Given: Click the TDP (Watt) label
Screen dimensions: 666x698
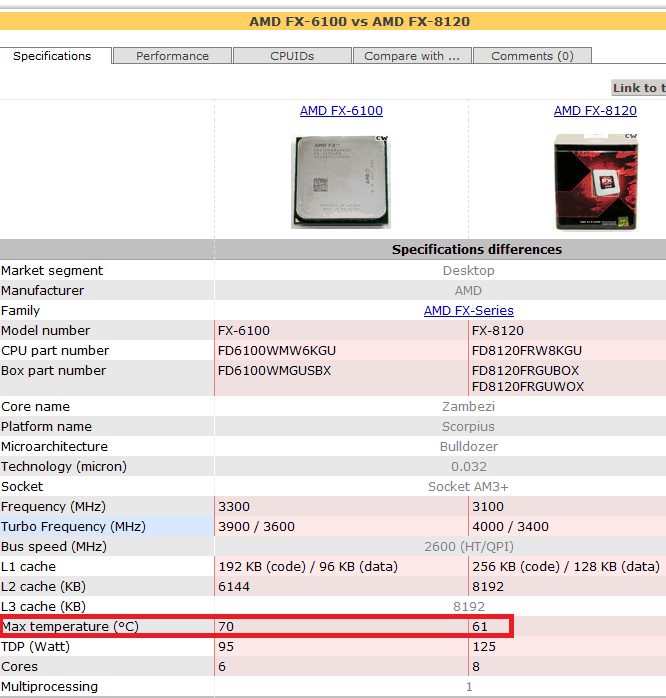Looking at the screenshot, I should coord(35,647).
